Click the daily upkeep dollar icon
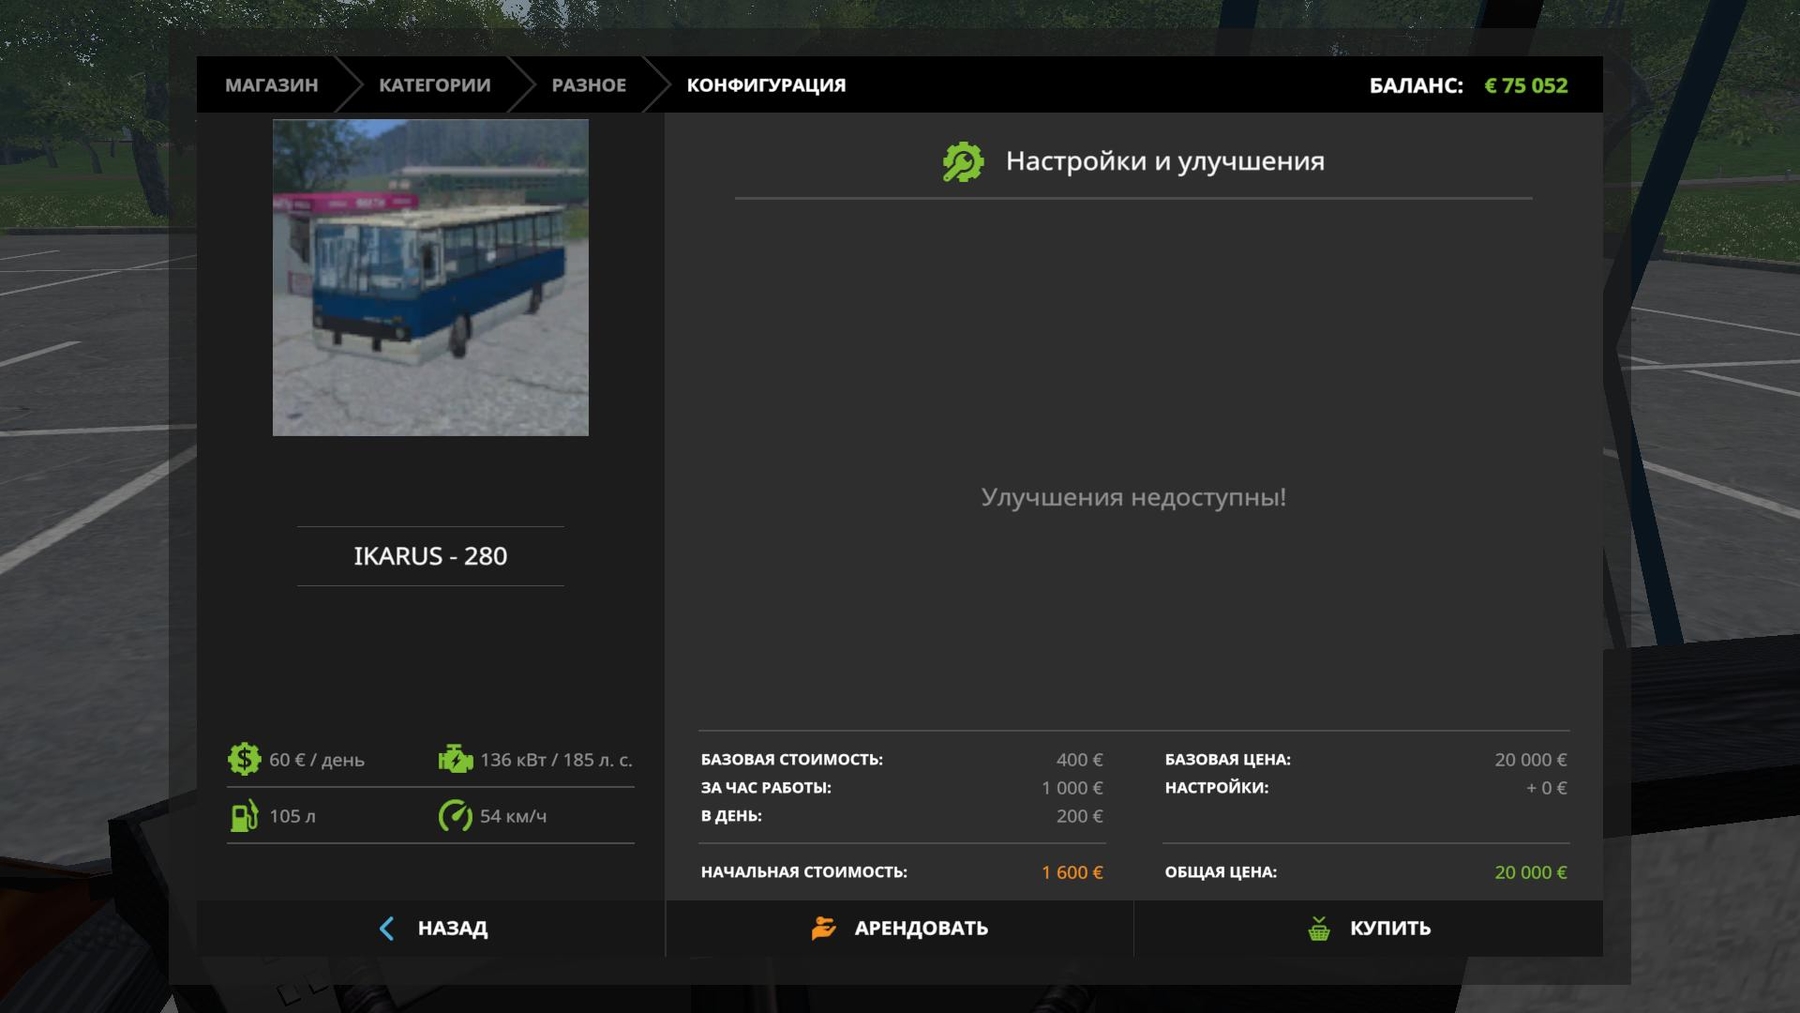 click(x=244, y=759)
